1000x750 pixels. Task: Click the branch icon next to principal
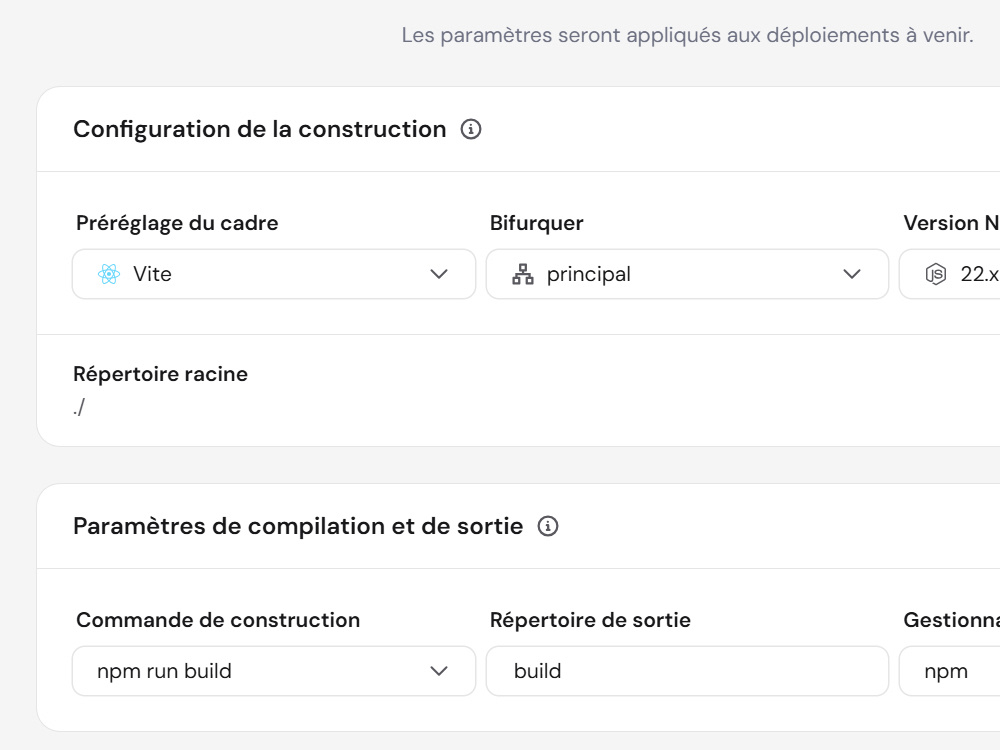click(x=523, y=274)
